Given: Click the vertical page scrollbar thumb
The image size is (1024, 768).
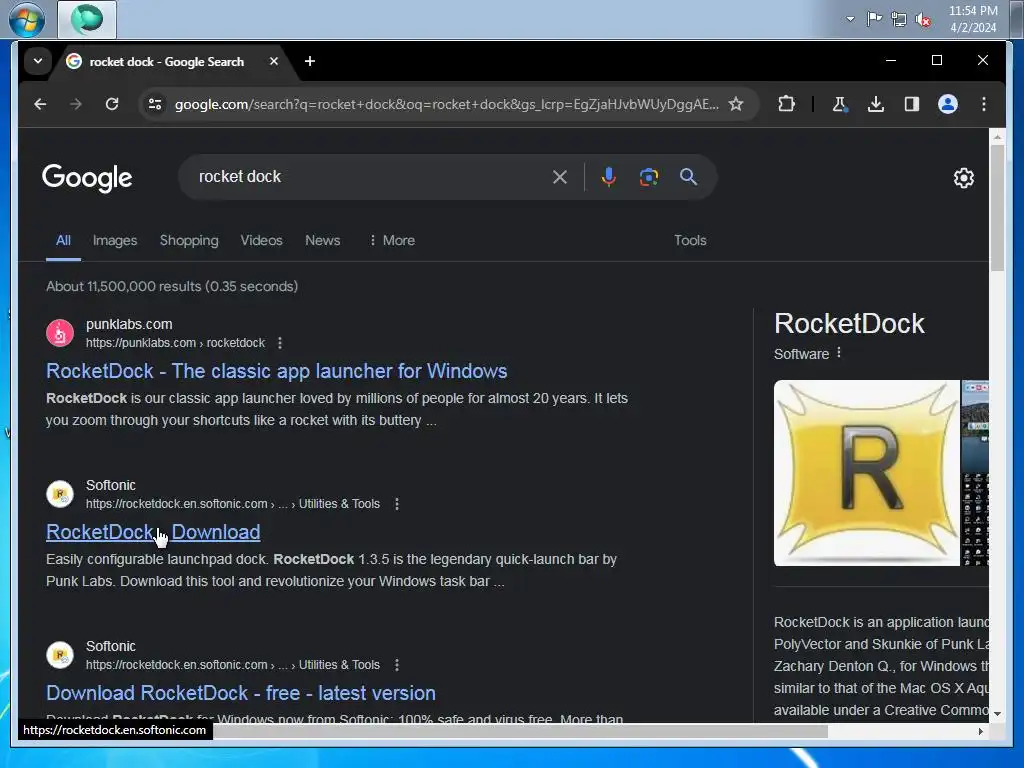Looking at the screenshot, I should click(x=997, y=208).
